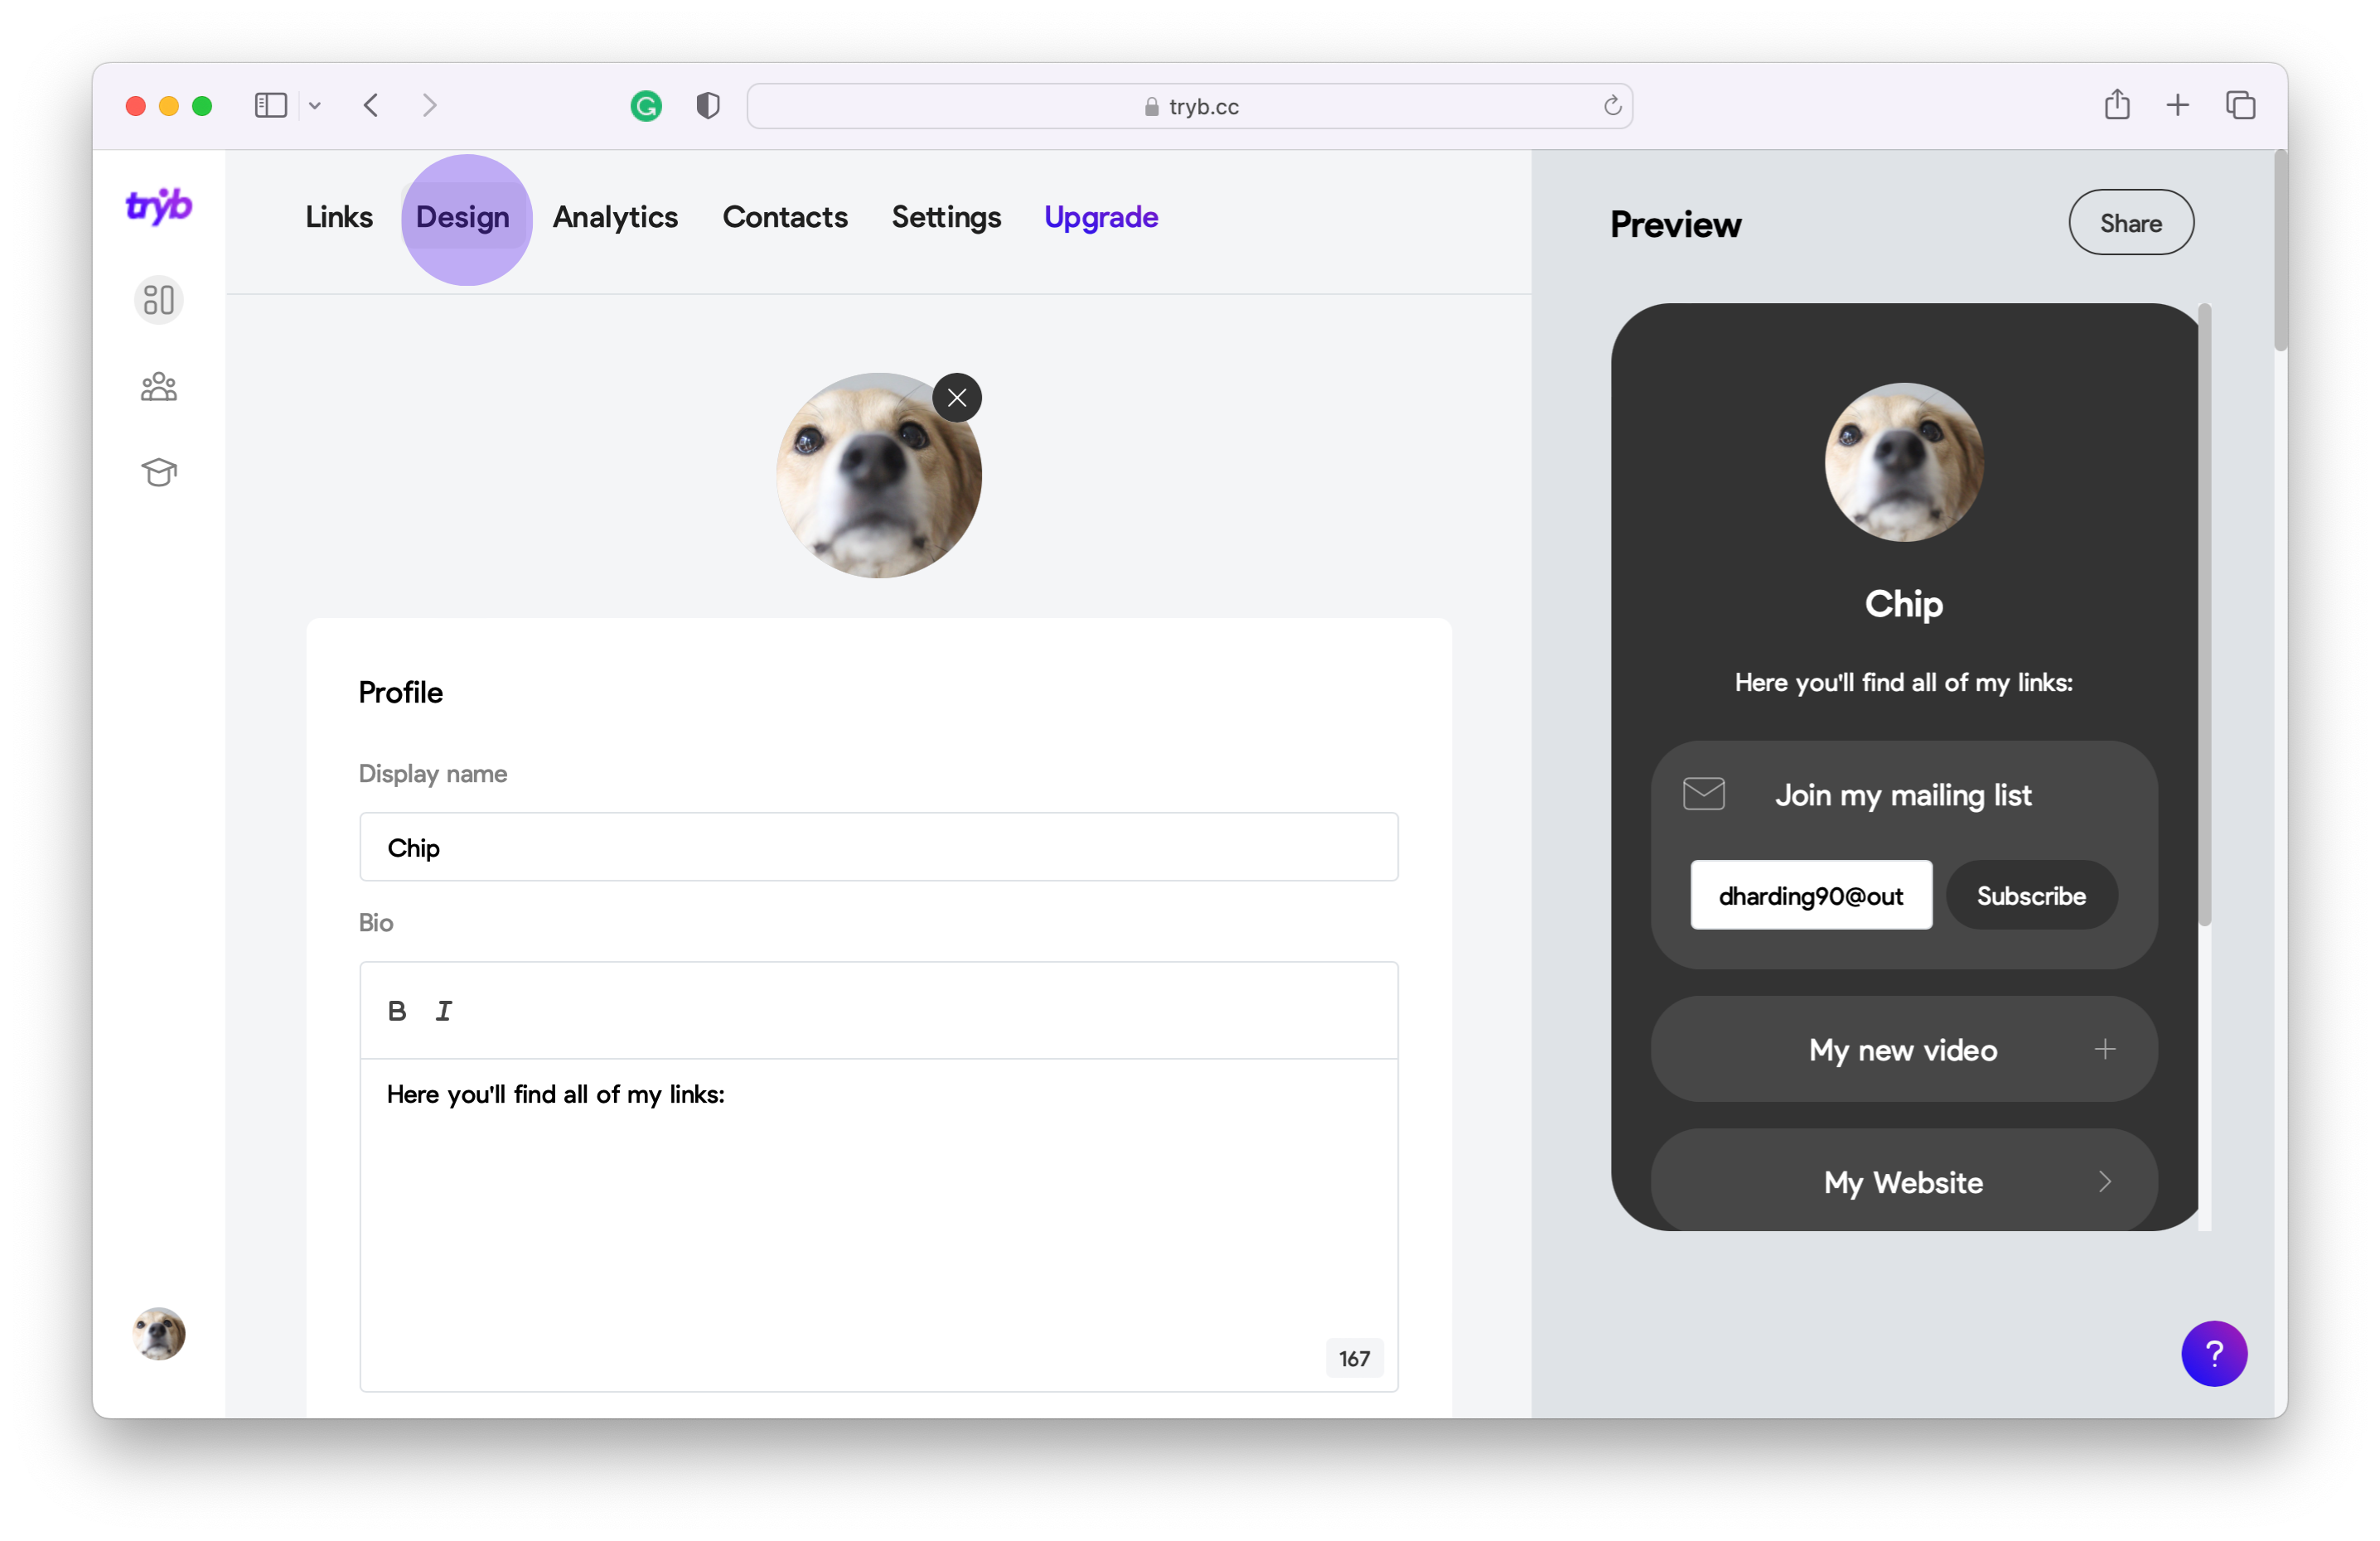This screenshot has height=1541, width=2380.
Task: Click the Subscribe button in preview
Action: (2031, 896)
